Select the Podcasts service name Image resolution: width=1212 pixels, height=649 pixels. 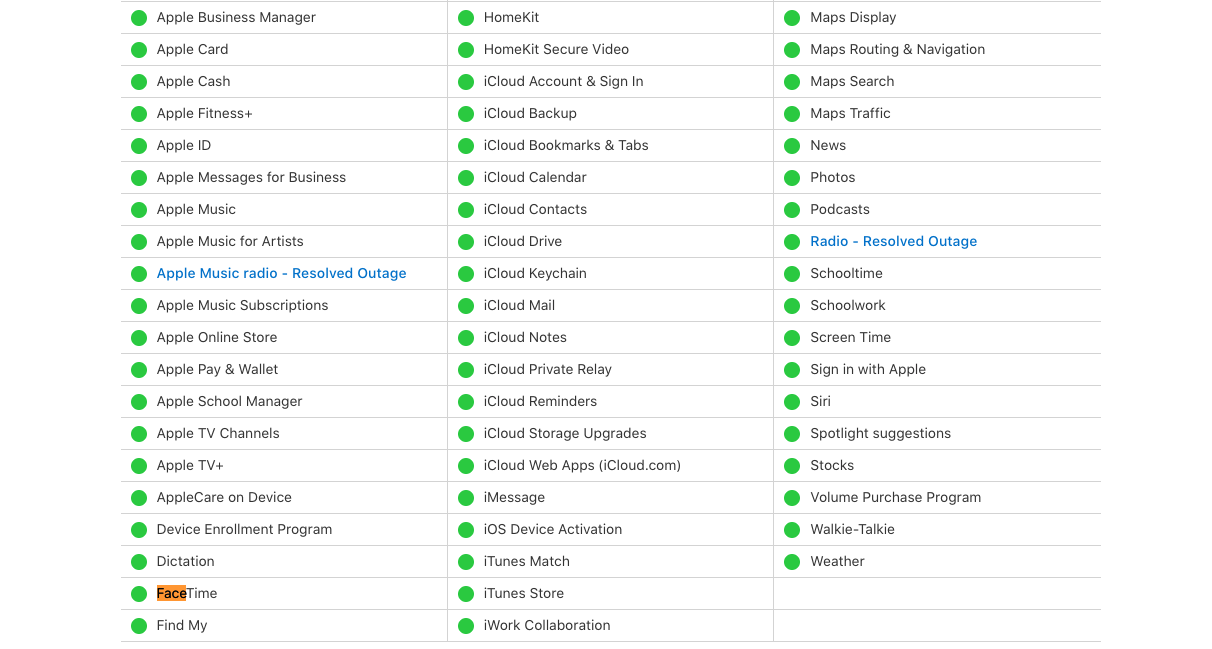click(840, 209)
